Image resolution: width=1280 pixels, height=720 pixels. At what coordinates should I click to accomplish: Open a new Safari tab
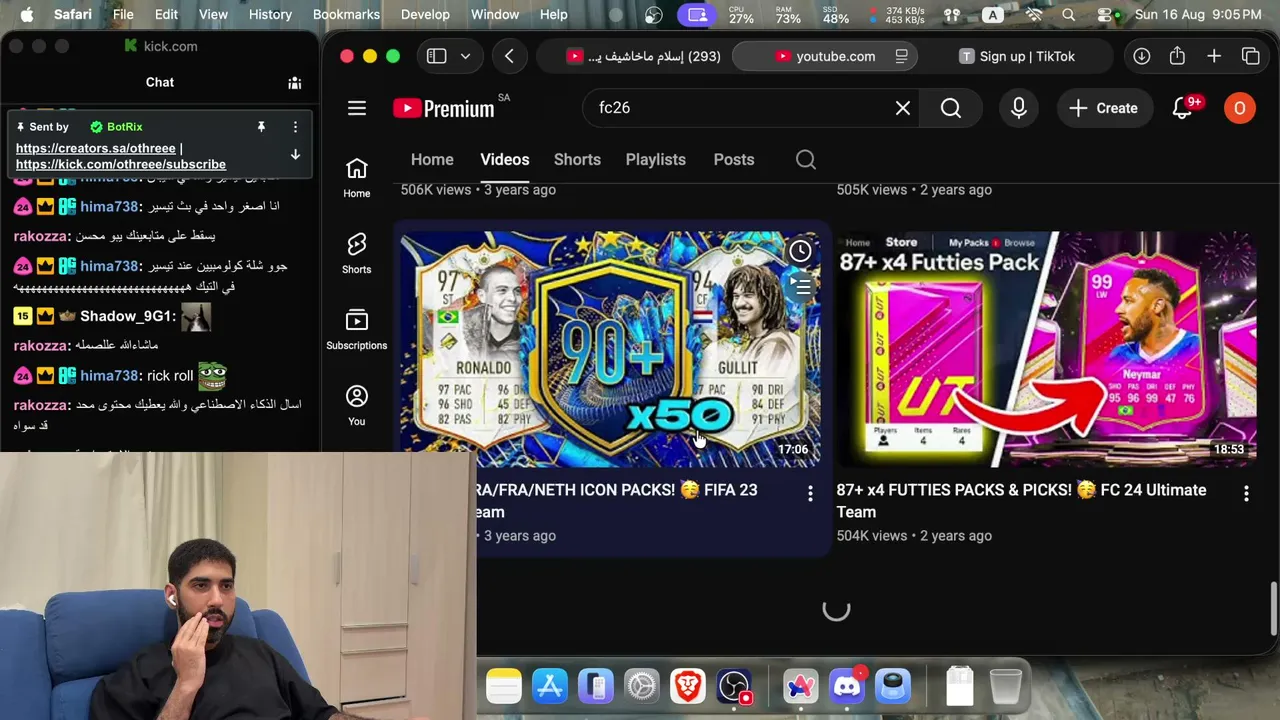pos(1214,57)
